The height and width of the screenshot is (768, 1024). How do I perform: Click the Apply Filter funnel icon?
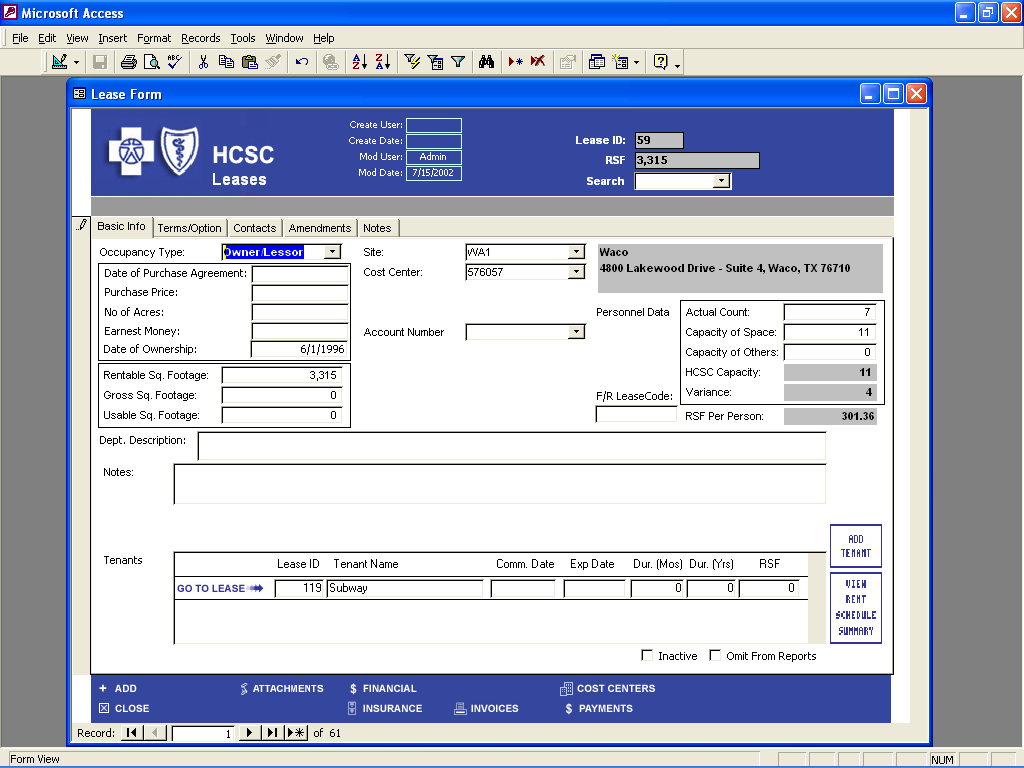458,62
